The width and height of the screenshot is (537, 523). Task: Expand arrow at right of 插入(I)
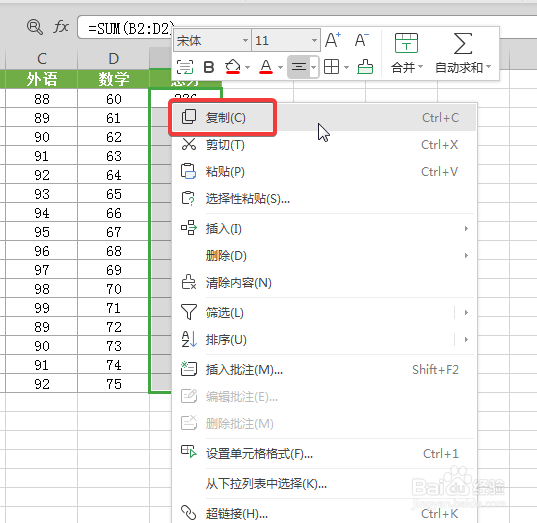(466, 228)
